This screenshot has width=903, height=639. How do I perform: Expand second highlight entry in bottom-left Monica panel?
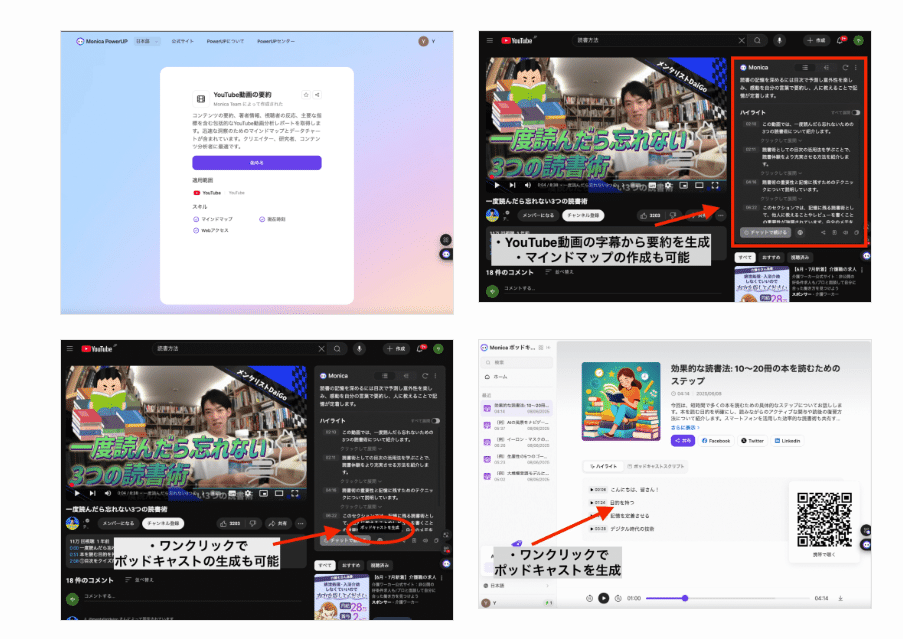tap(361, 481)
